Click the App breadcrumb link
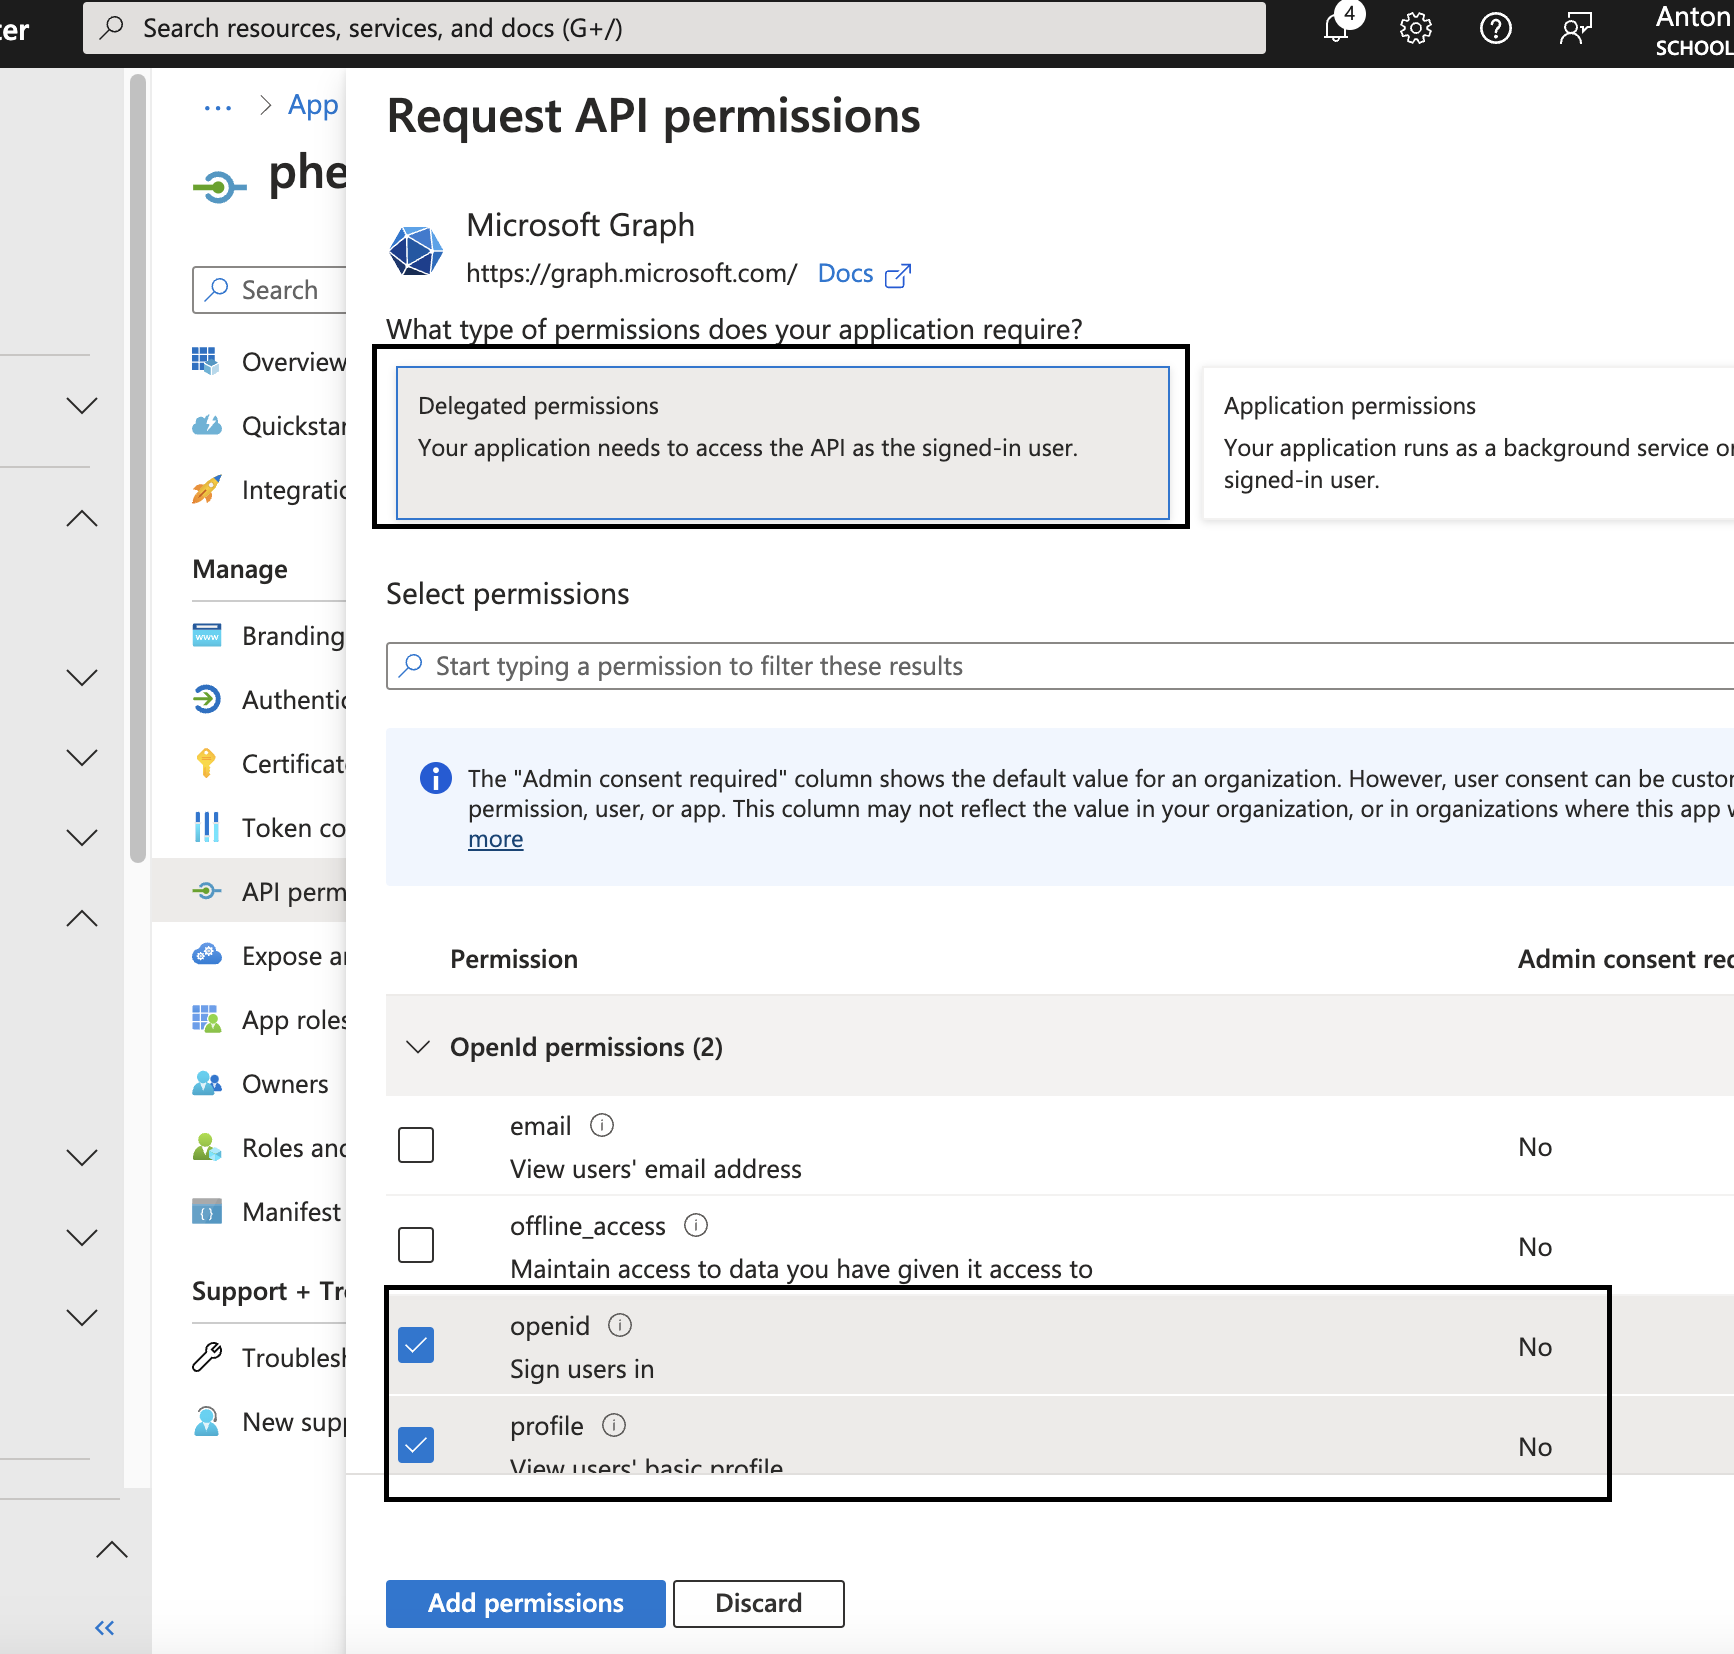 [313, 106]
